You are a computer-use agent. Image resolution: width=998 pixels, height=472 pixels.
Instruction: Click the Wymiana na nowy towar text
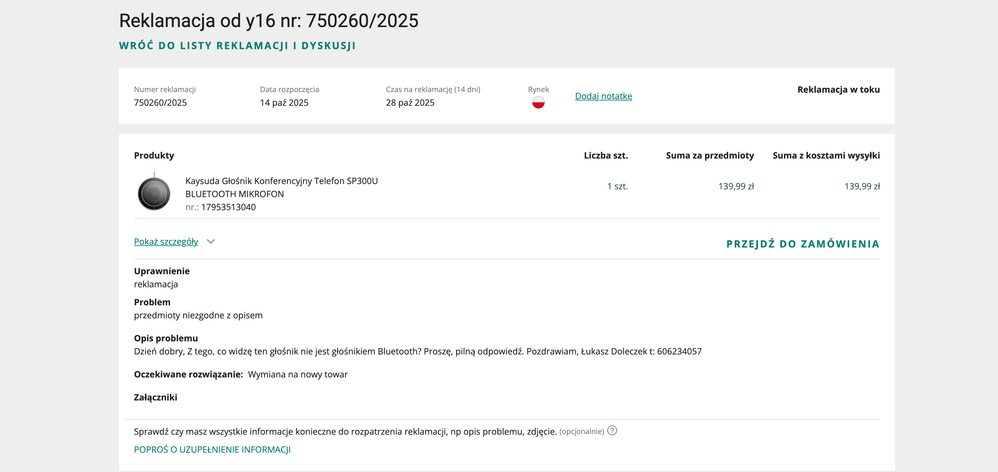(298, 374)
